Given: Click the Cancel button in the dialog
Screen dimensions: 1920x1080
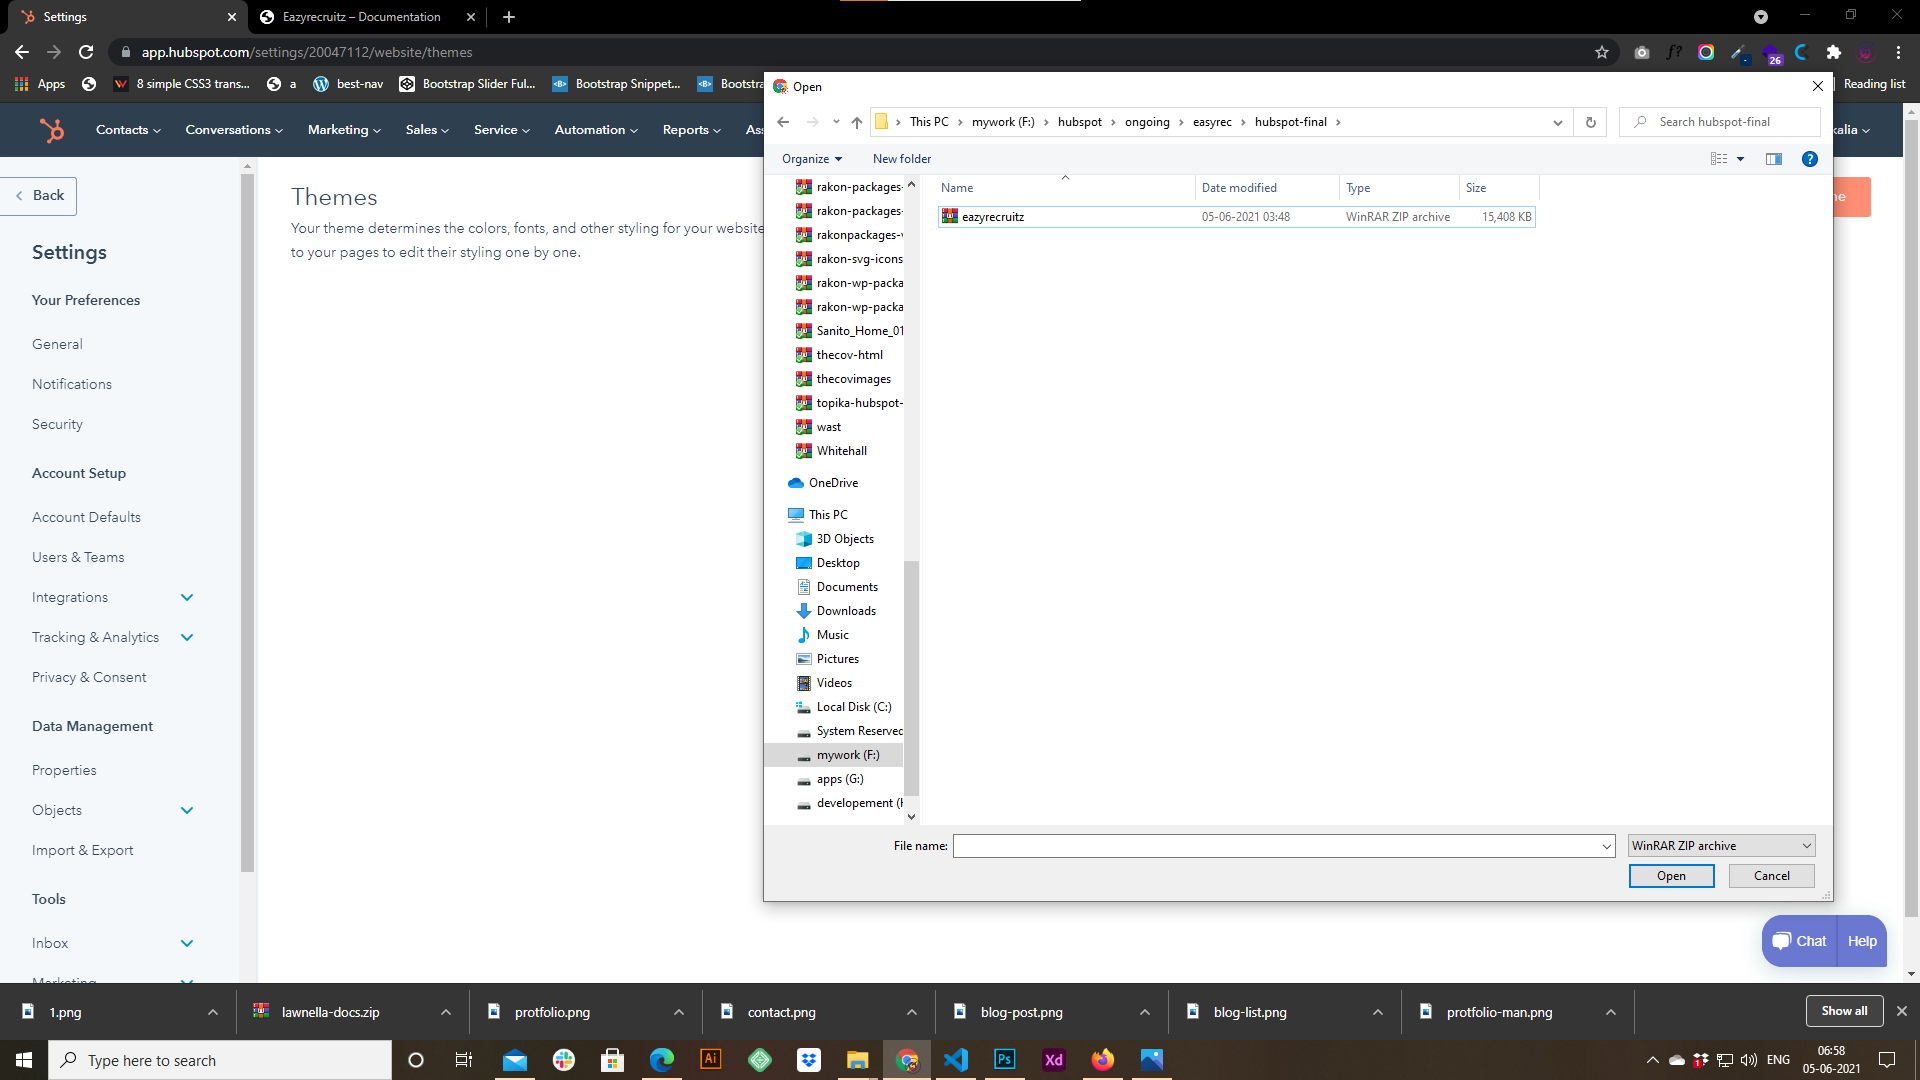Looking at the screenshot, I should point(1771,876).
